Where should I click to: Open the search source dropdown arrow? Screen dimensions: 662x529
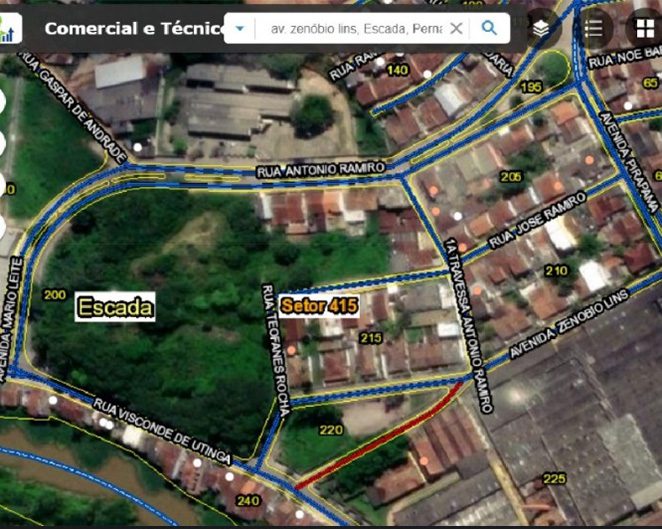click(x=240, y=29)
